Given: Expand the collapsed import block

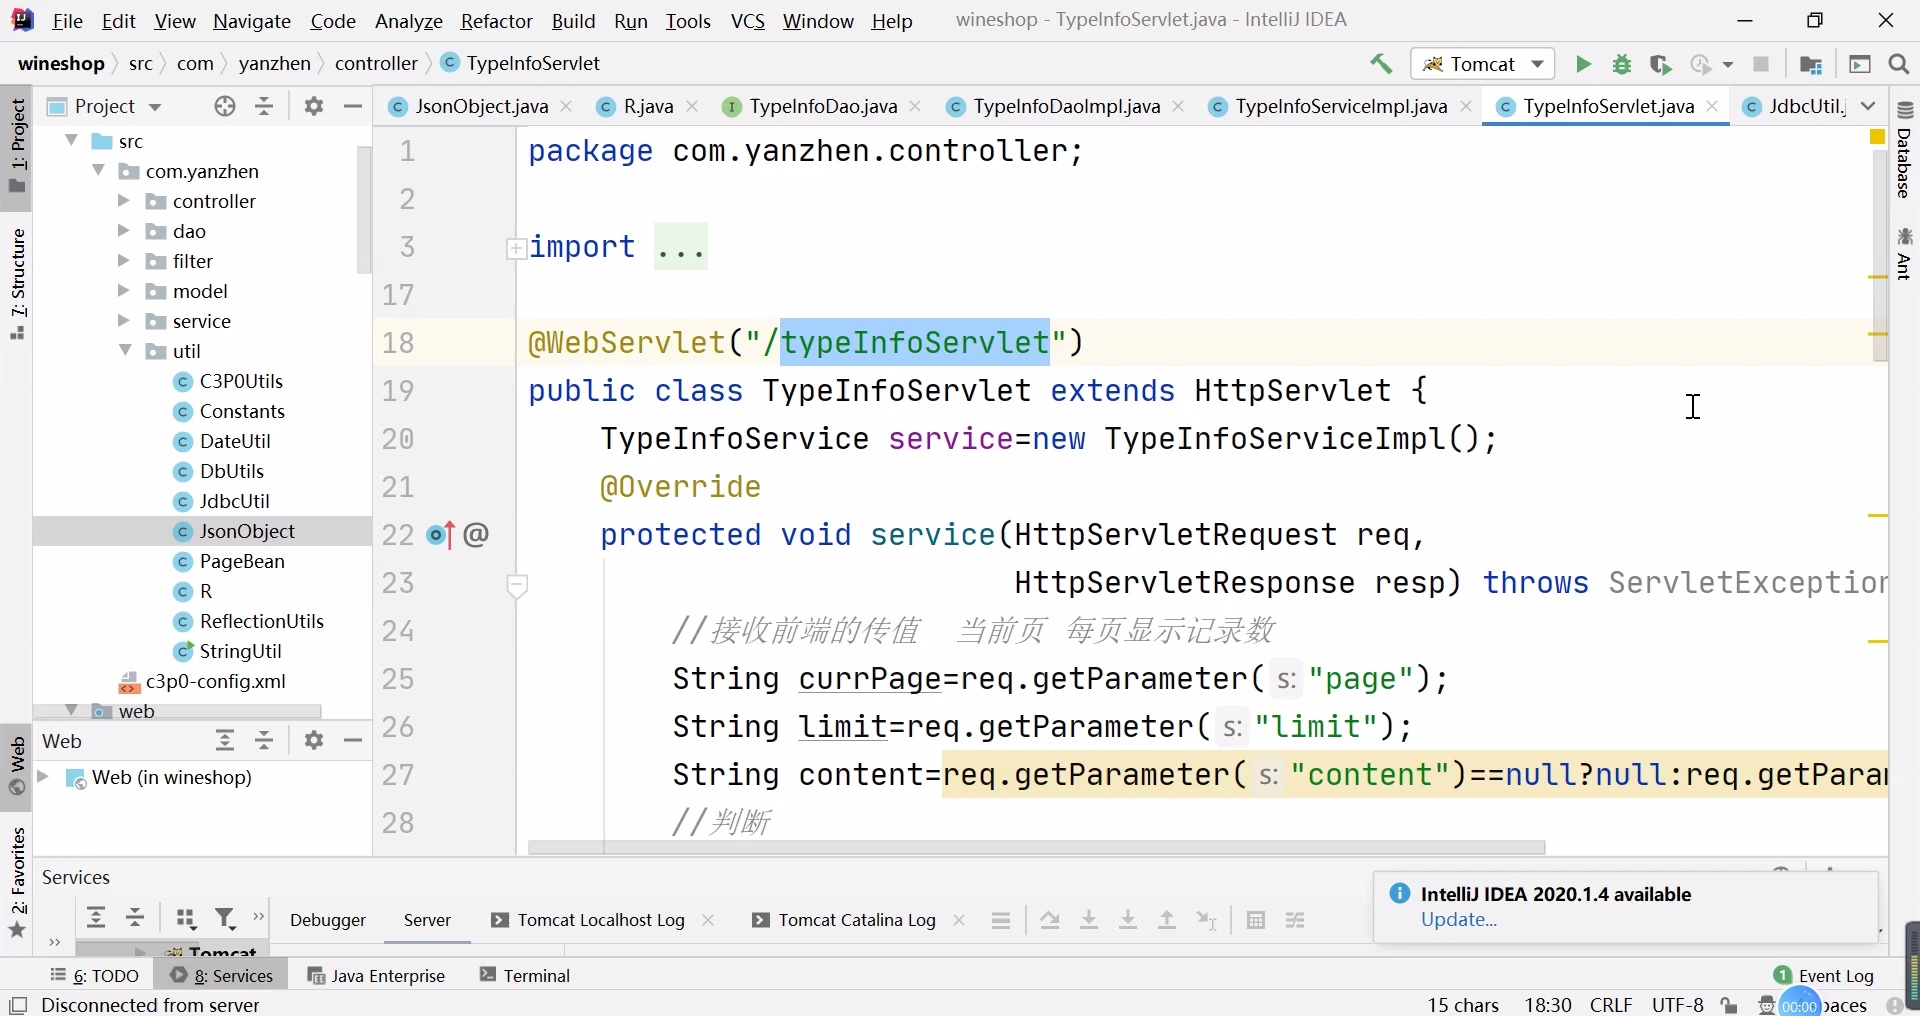Looking at the screenshot, I should [x=516, y=248].
